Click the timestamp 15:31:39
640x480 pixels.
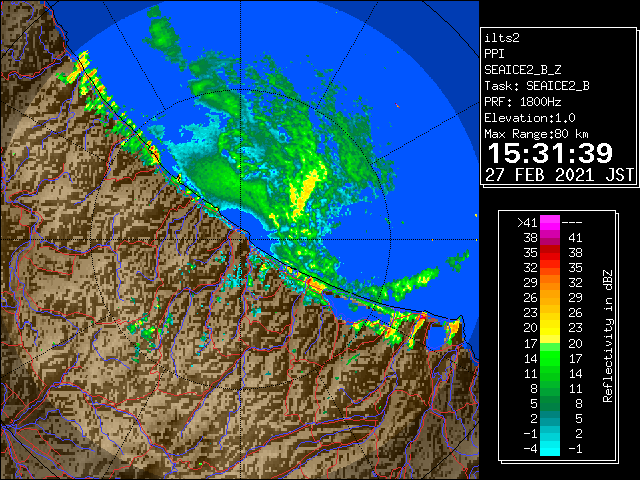[x=550, y=153]
